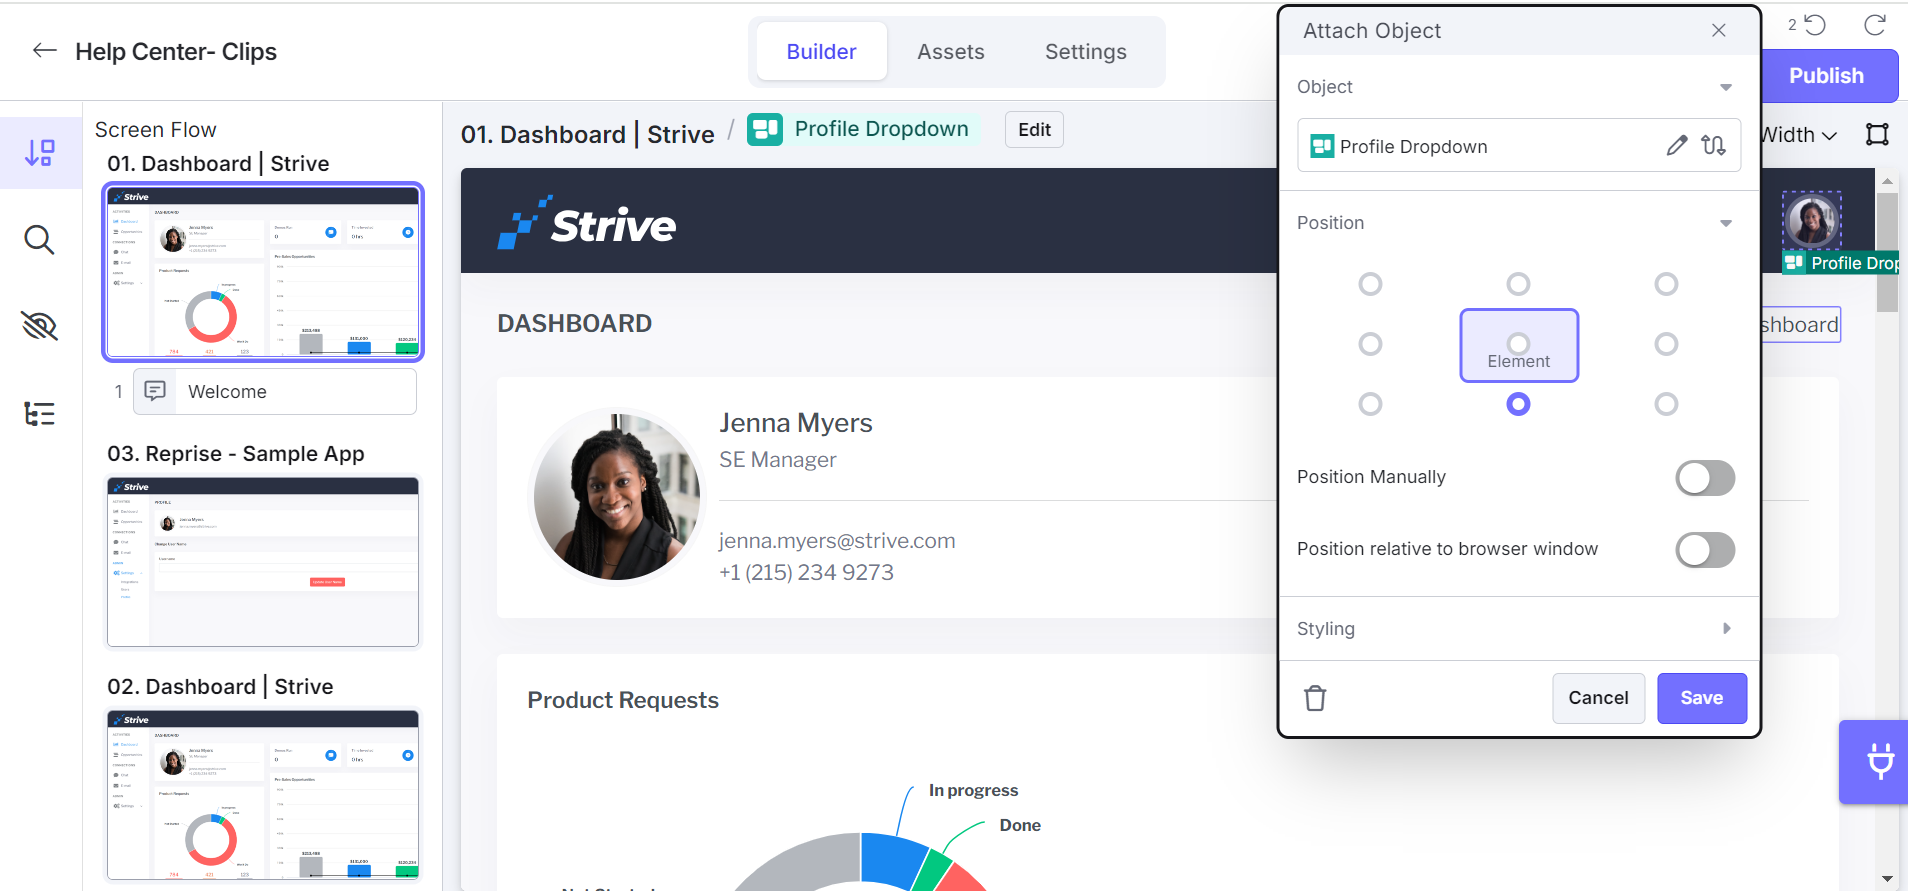
Task: Click the undo icon
Action: pyautogui.click(x=1814, y=25)
